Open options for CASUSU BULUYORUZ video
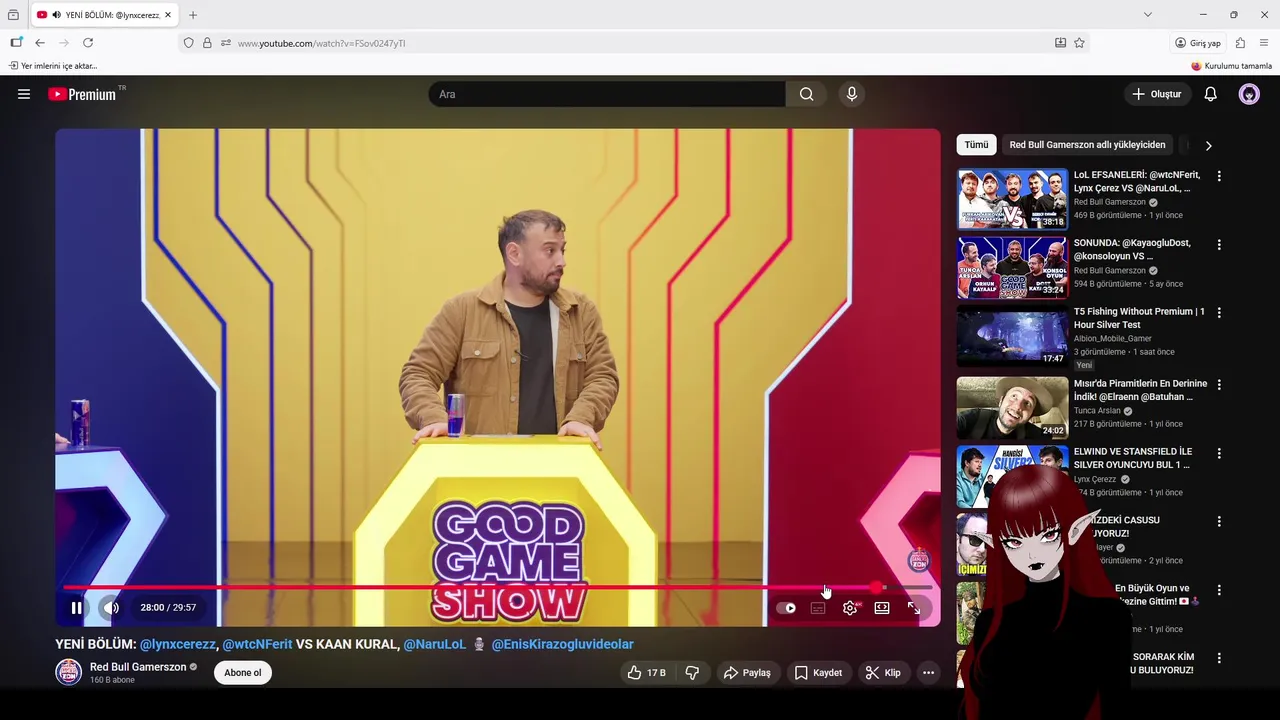This screenshot has width=1280, height=720. click(x=1218, y=521)
